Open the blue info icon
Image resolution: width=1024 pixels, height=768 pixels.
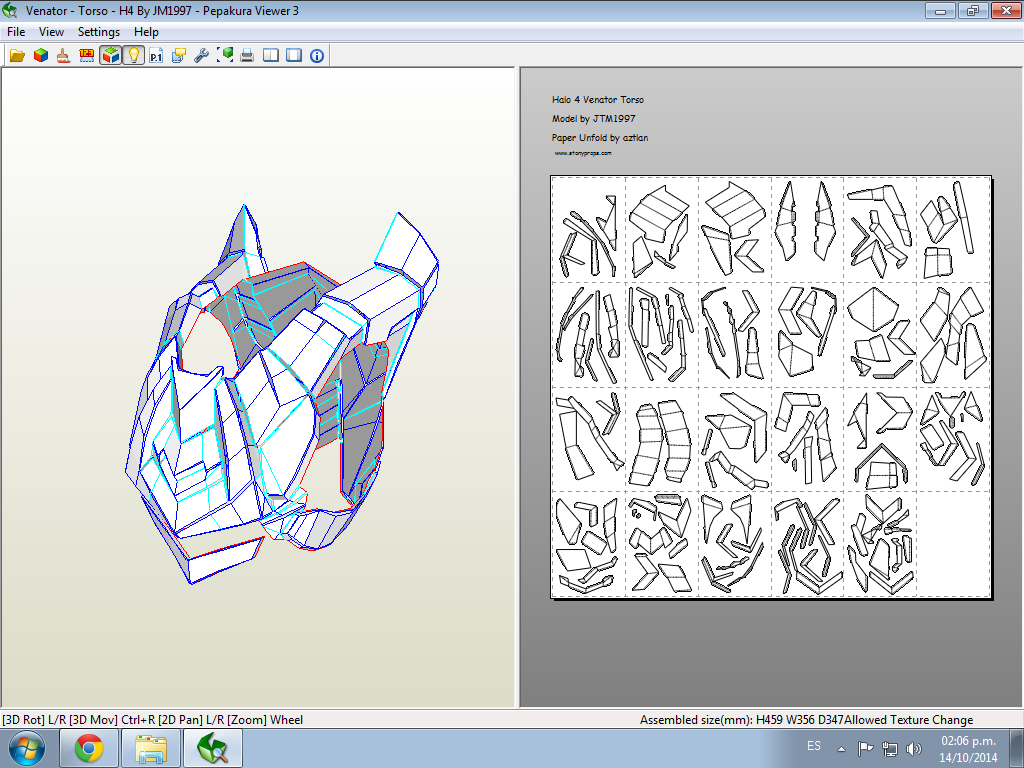tap(317, 56)
